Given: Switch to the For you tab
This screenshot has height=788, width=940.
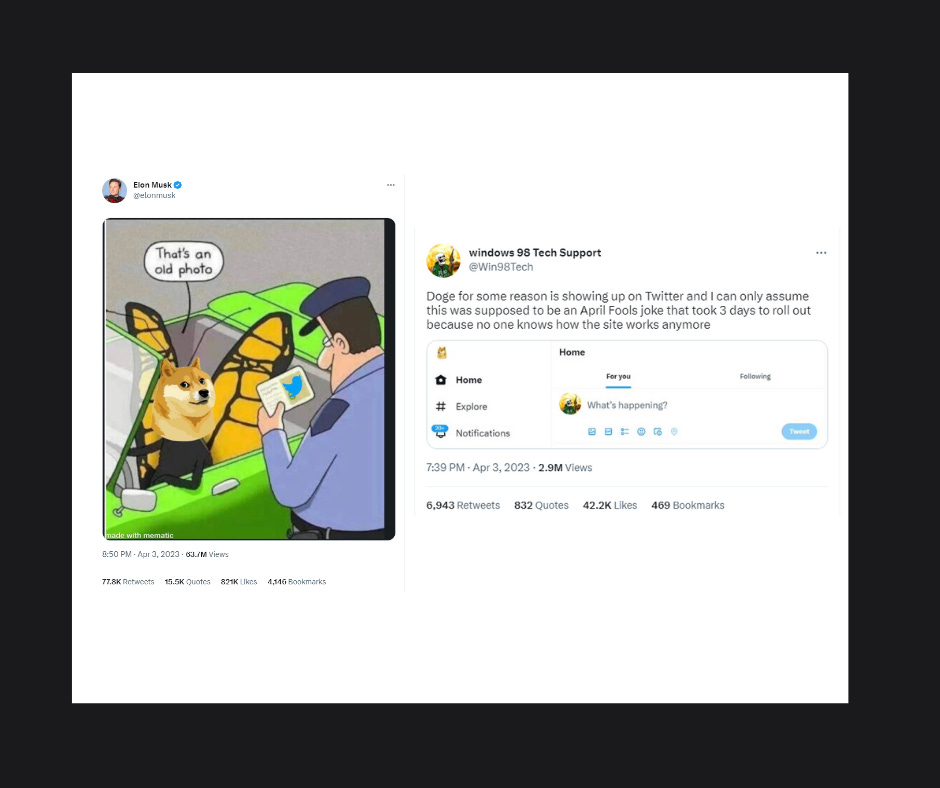Looking at the screenshot, I should [x=618, y=377].
